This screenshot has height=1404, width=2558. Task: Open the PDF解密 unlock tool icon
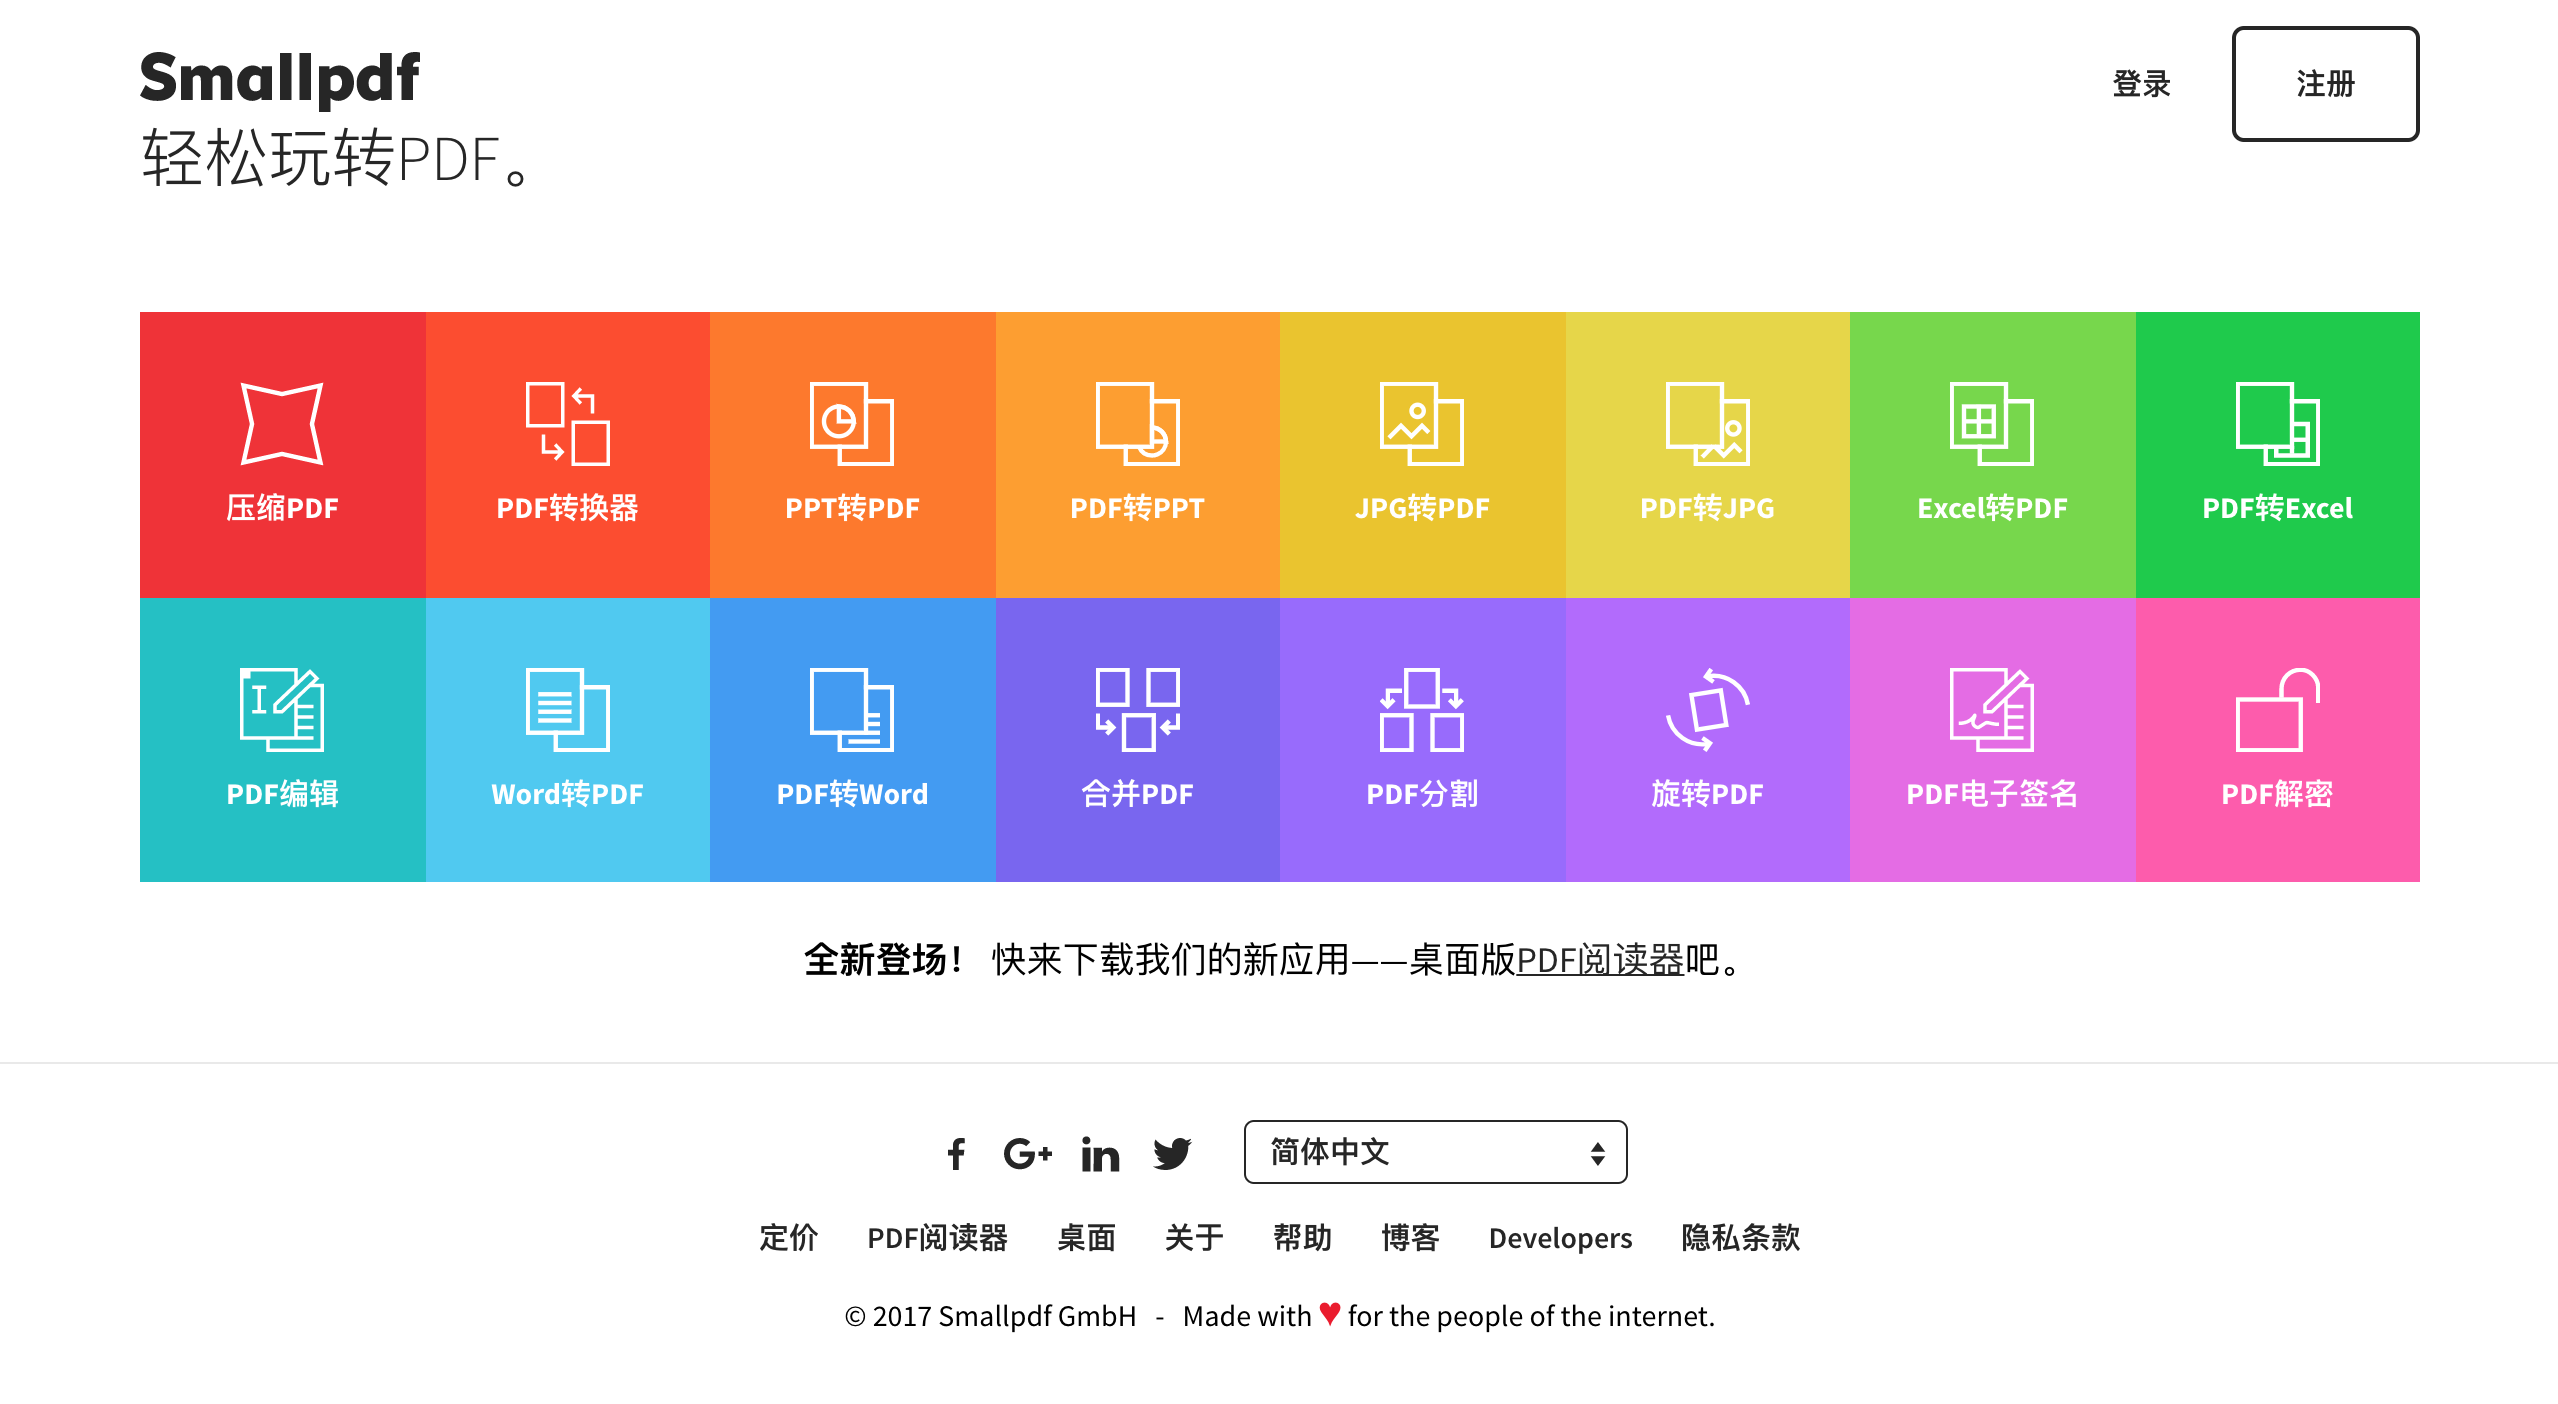click(2278, 710)
